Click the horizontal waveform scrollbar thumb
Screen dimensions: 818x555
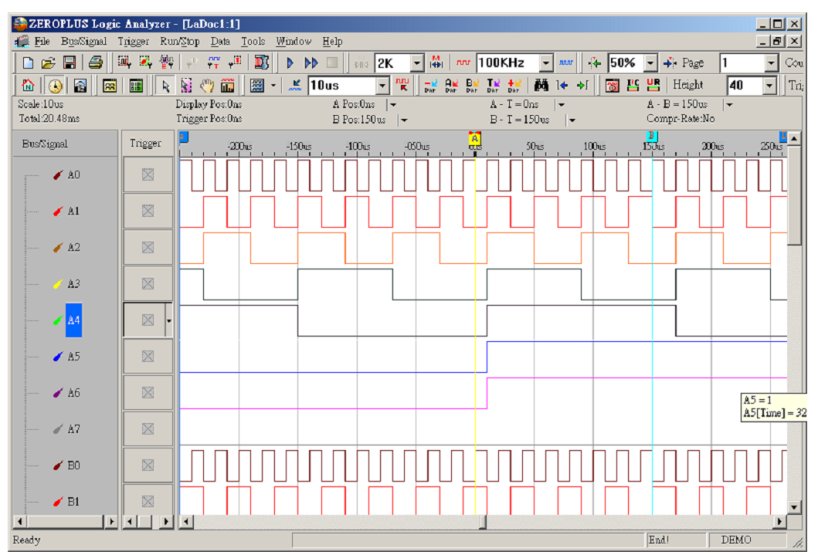pos(483,521)
